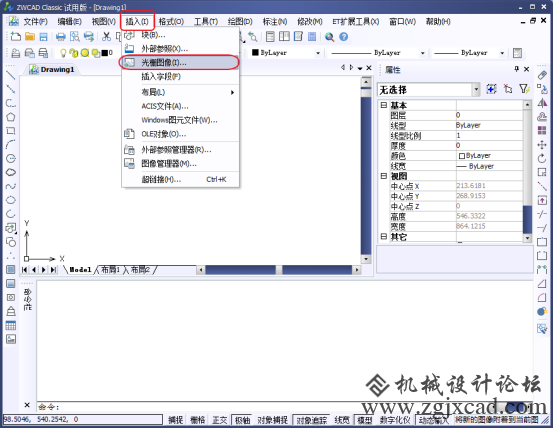Choose OLE对象(O)... menu entry
The width and height of the screenshot is (554, 428).
click(180, 134)
